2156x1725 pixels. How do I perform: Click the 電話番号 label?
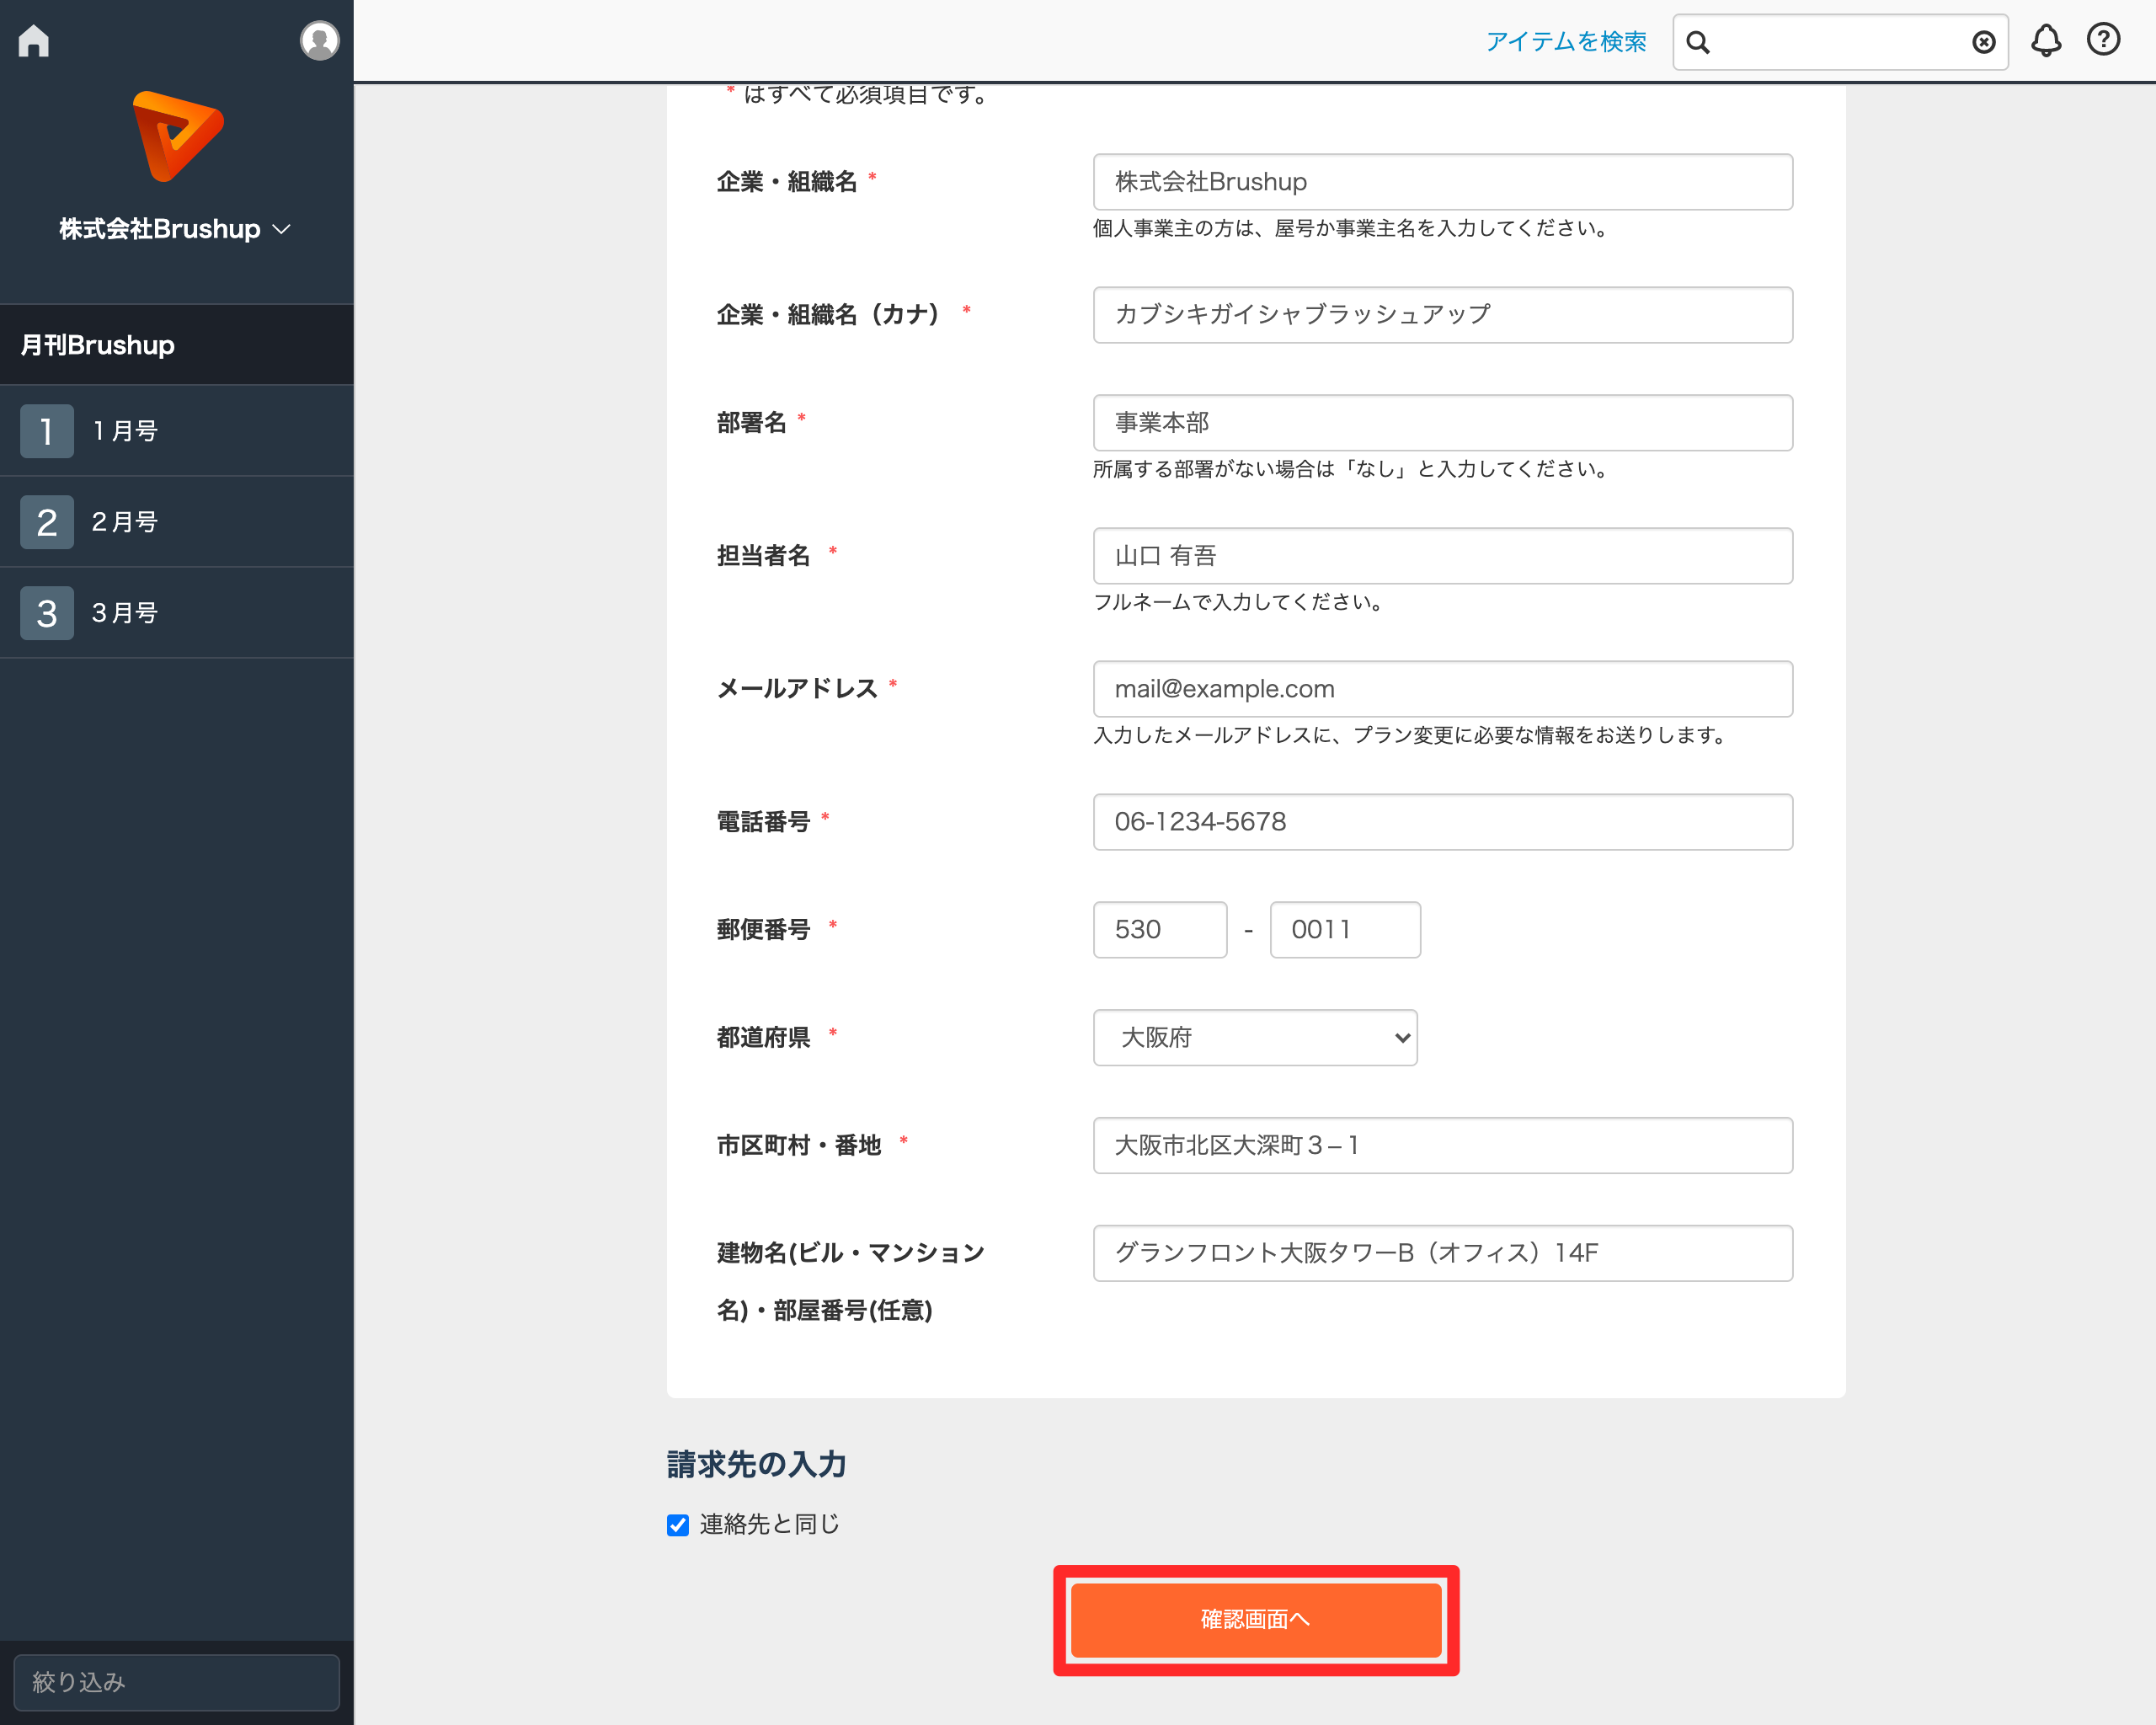point(763,822)
